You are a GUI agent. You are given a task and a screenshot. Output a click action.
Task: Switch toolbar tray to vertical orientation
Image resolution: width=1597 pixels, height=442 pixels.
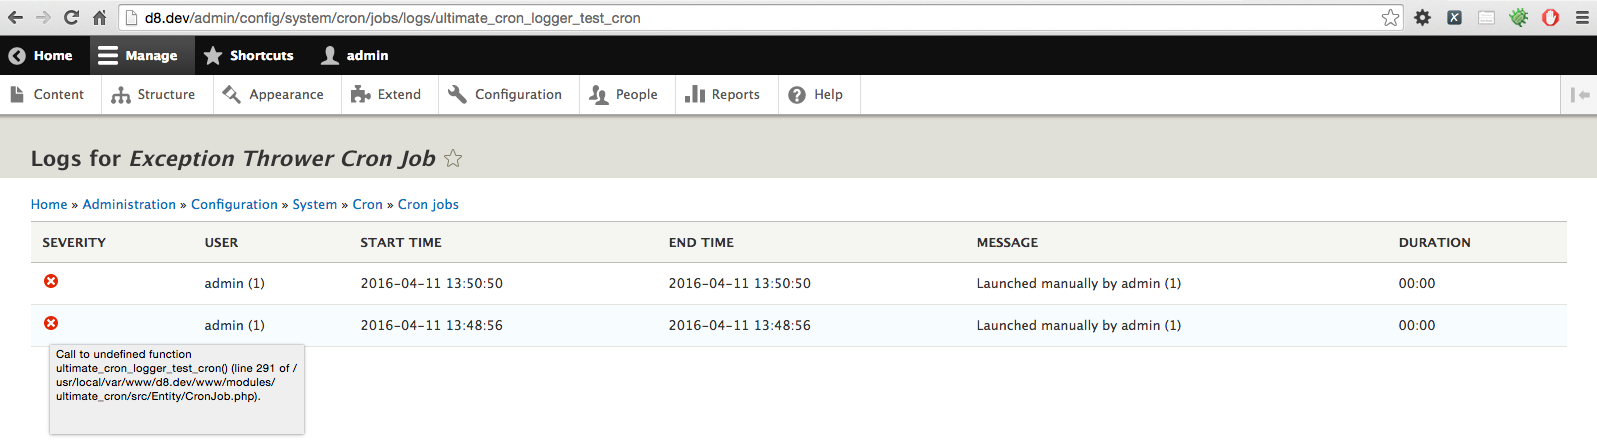(x=1580, y=95)
